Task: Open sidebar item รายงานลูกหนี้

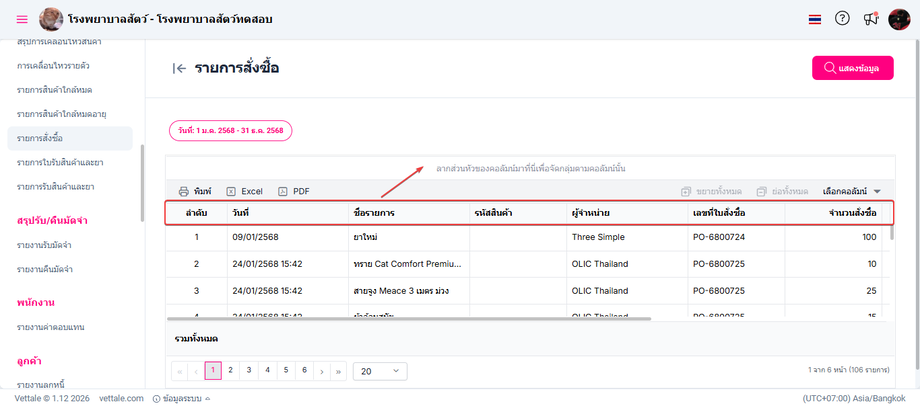Action: (x=40, y=385)
